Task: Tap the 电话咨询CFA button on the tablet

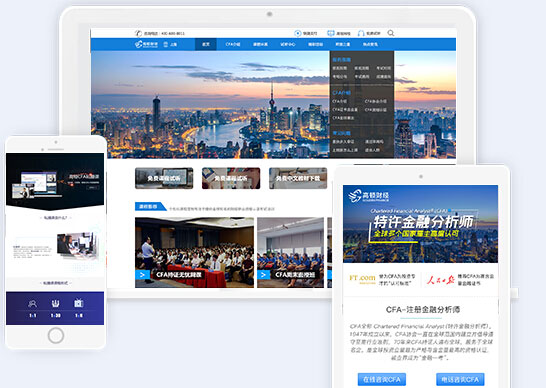Action: pyautogui.click(x=460, y=379)
